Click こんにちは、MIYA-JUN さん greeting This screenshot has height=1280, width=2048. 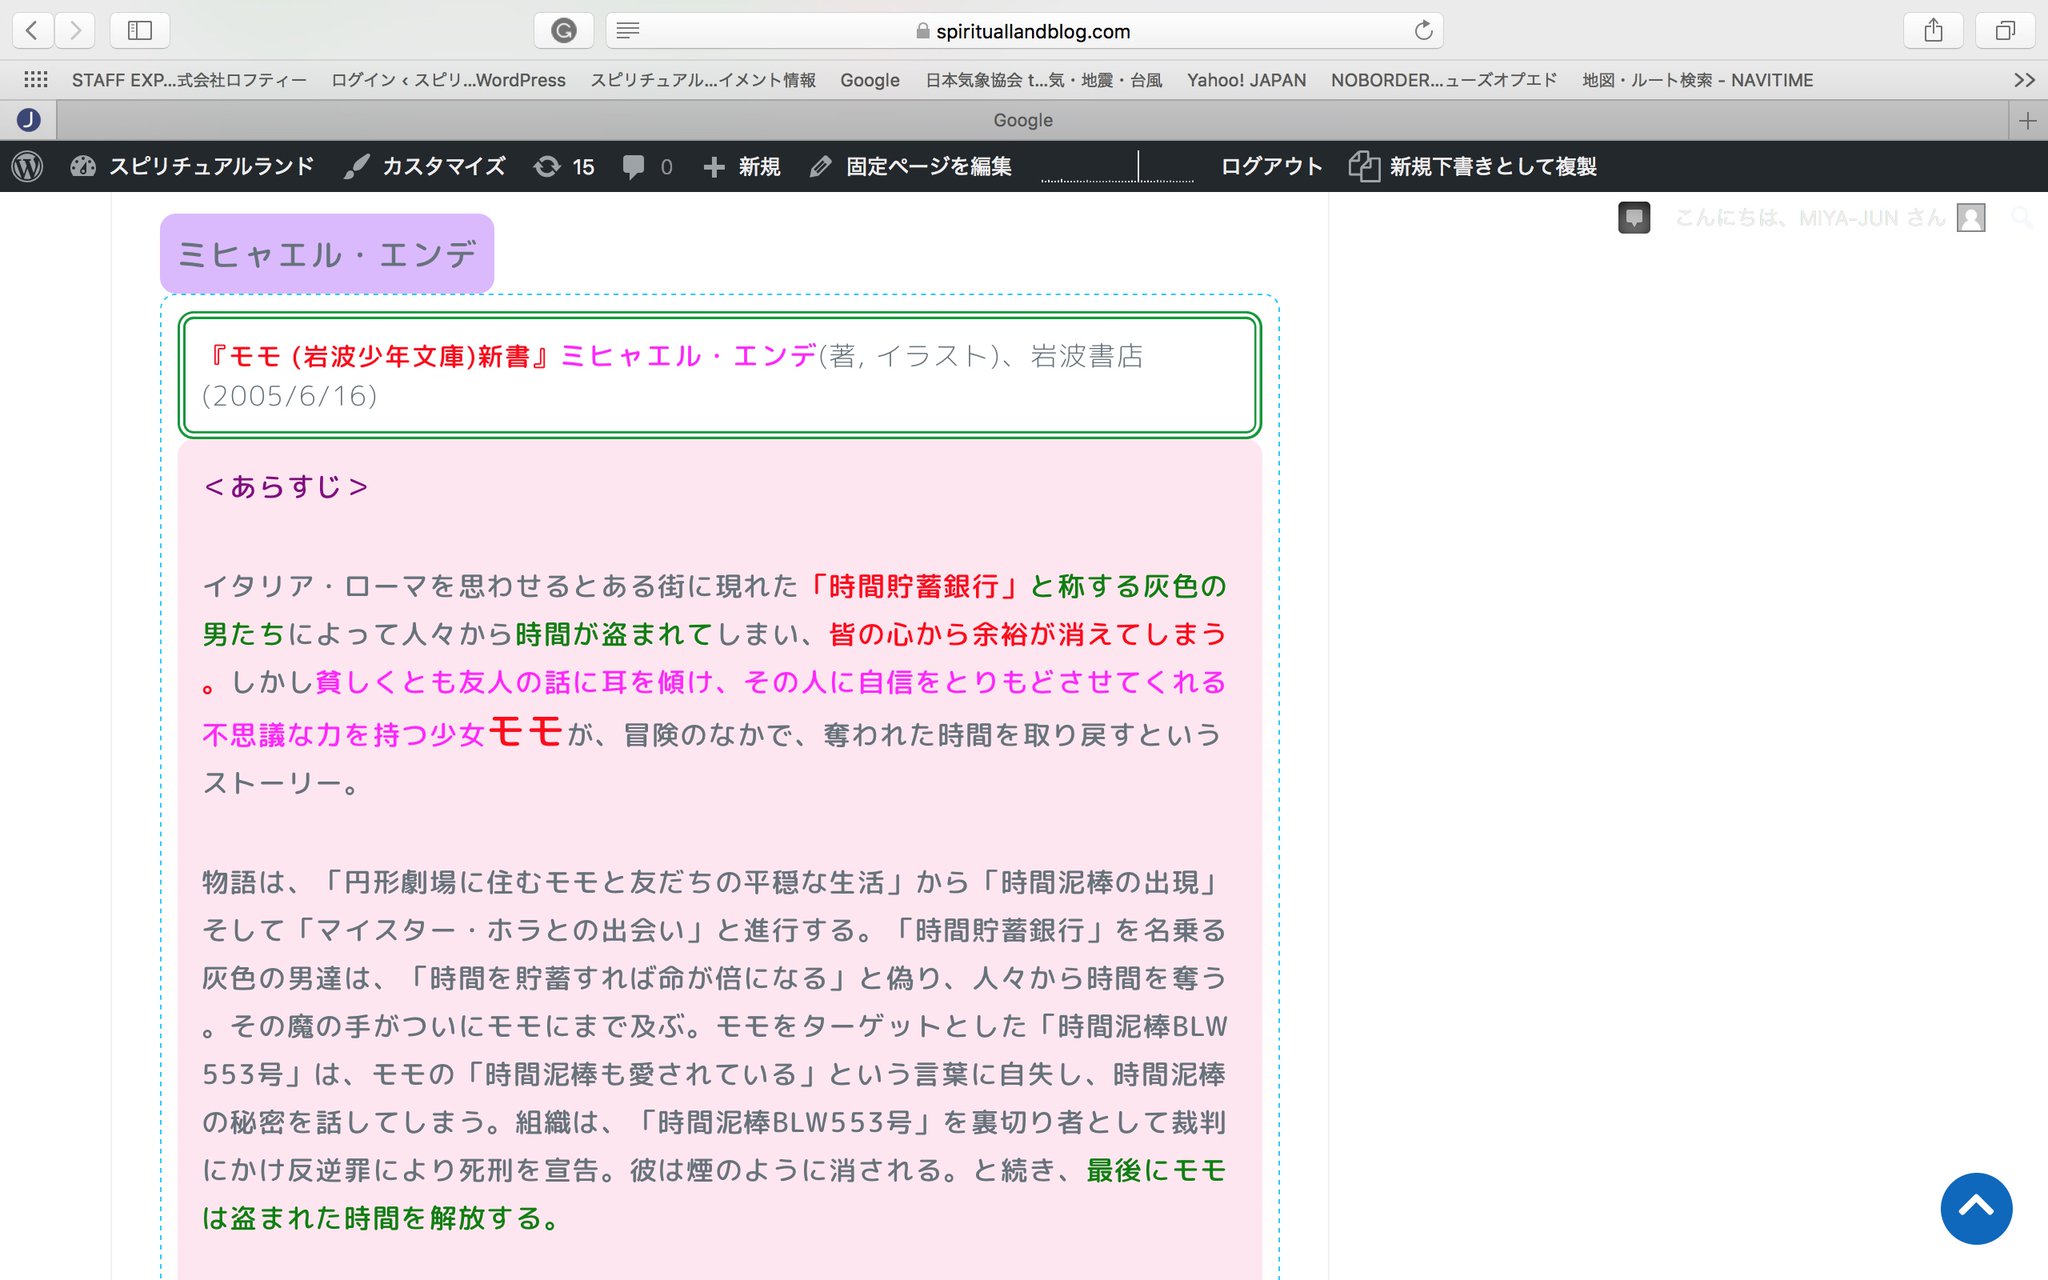point(1810,218)
